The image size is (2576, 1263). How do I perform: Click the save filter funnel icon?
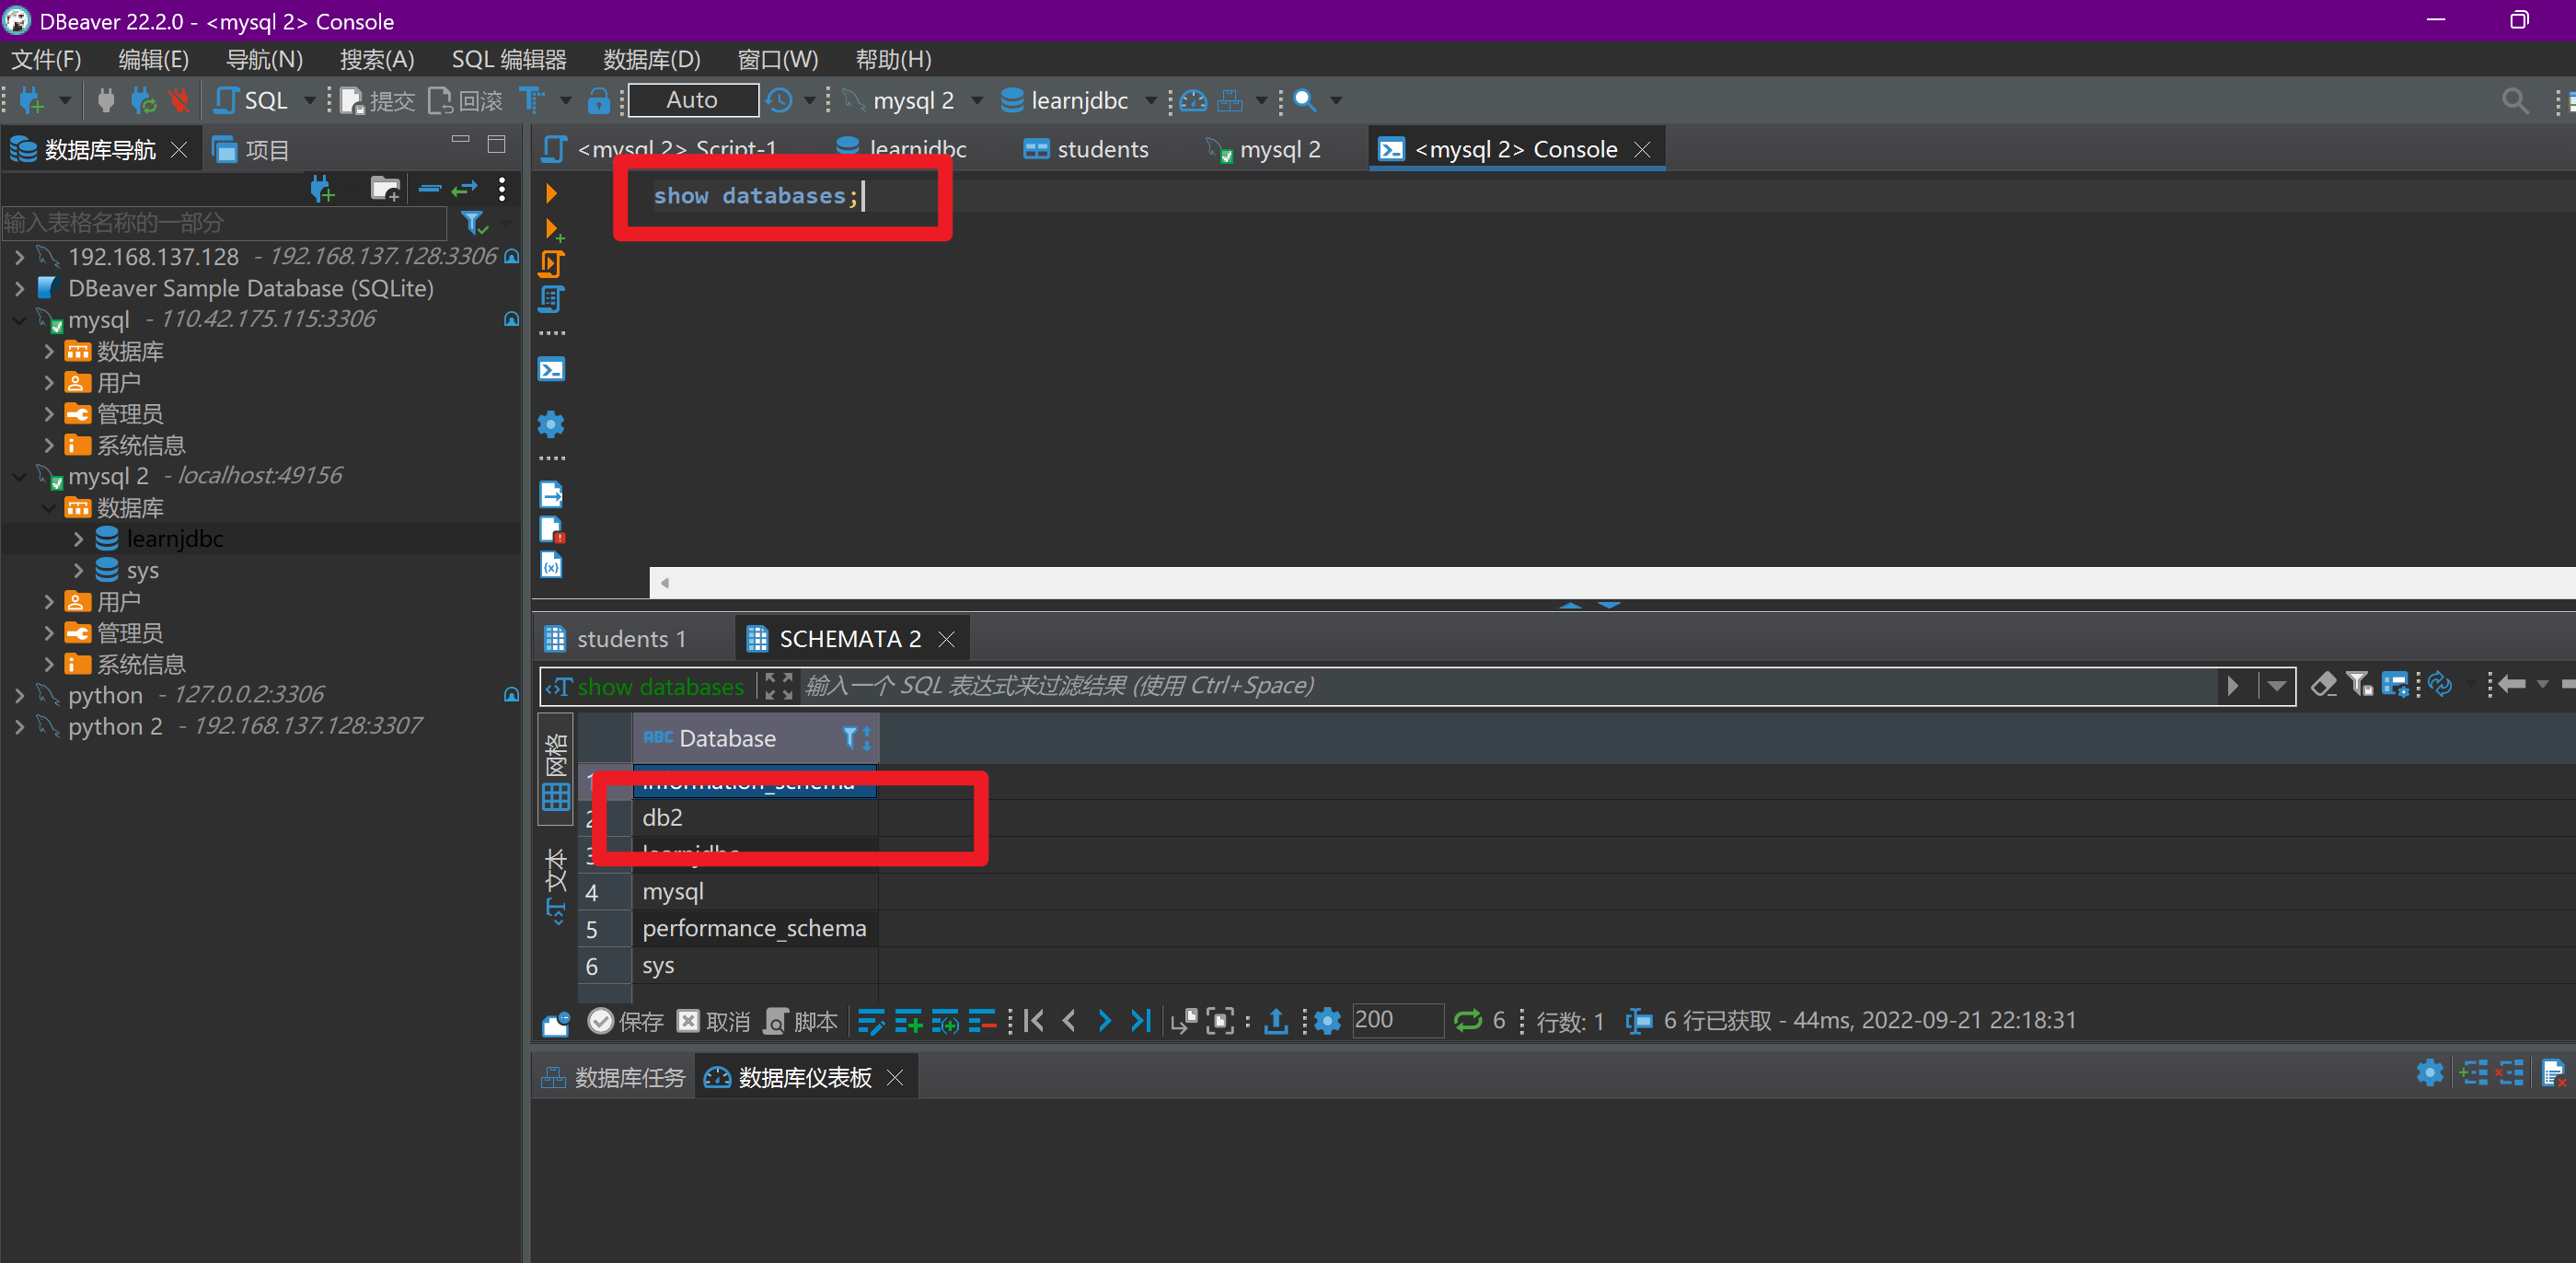[x=2360, y=685]
